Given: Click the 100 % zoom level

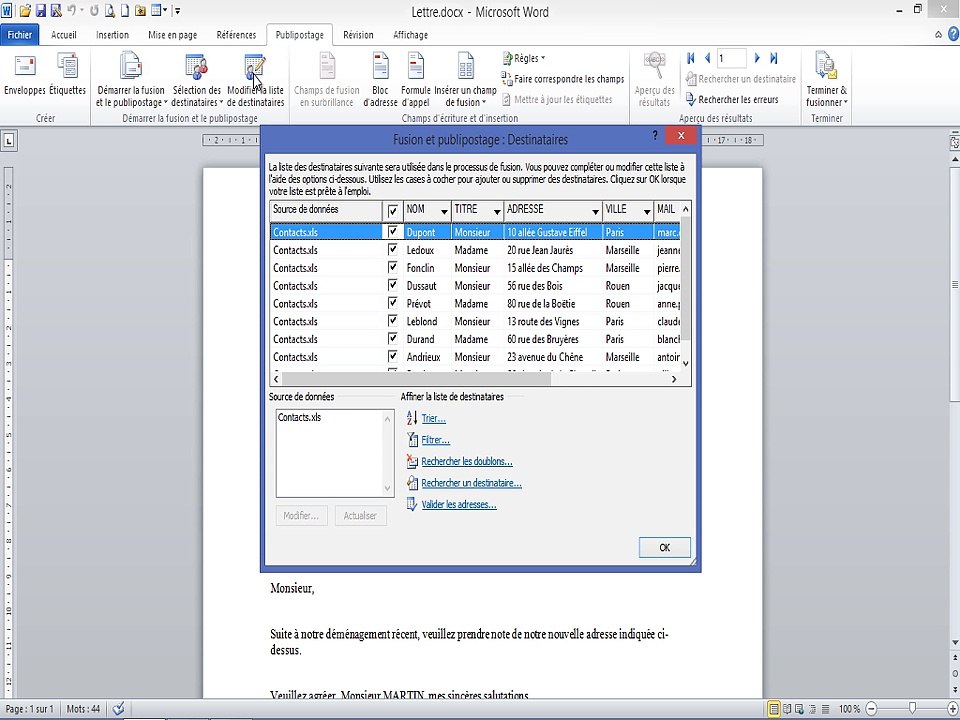Looking at the screenshot, I should pos(849,709).
